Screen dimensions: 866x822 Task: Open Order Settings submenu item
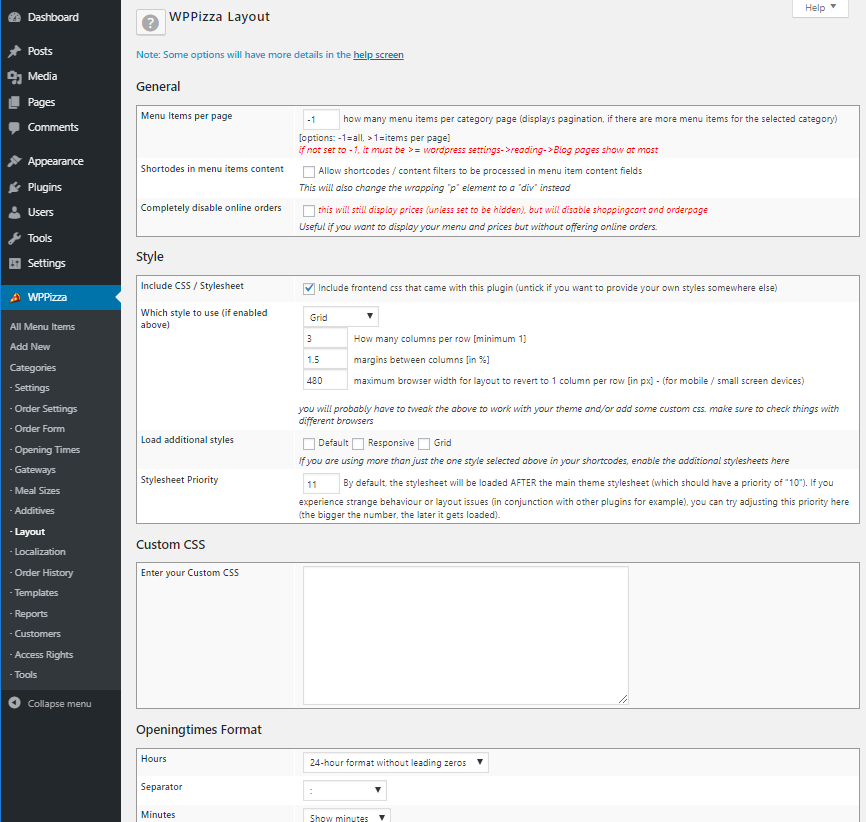click(x=45, y=409)
